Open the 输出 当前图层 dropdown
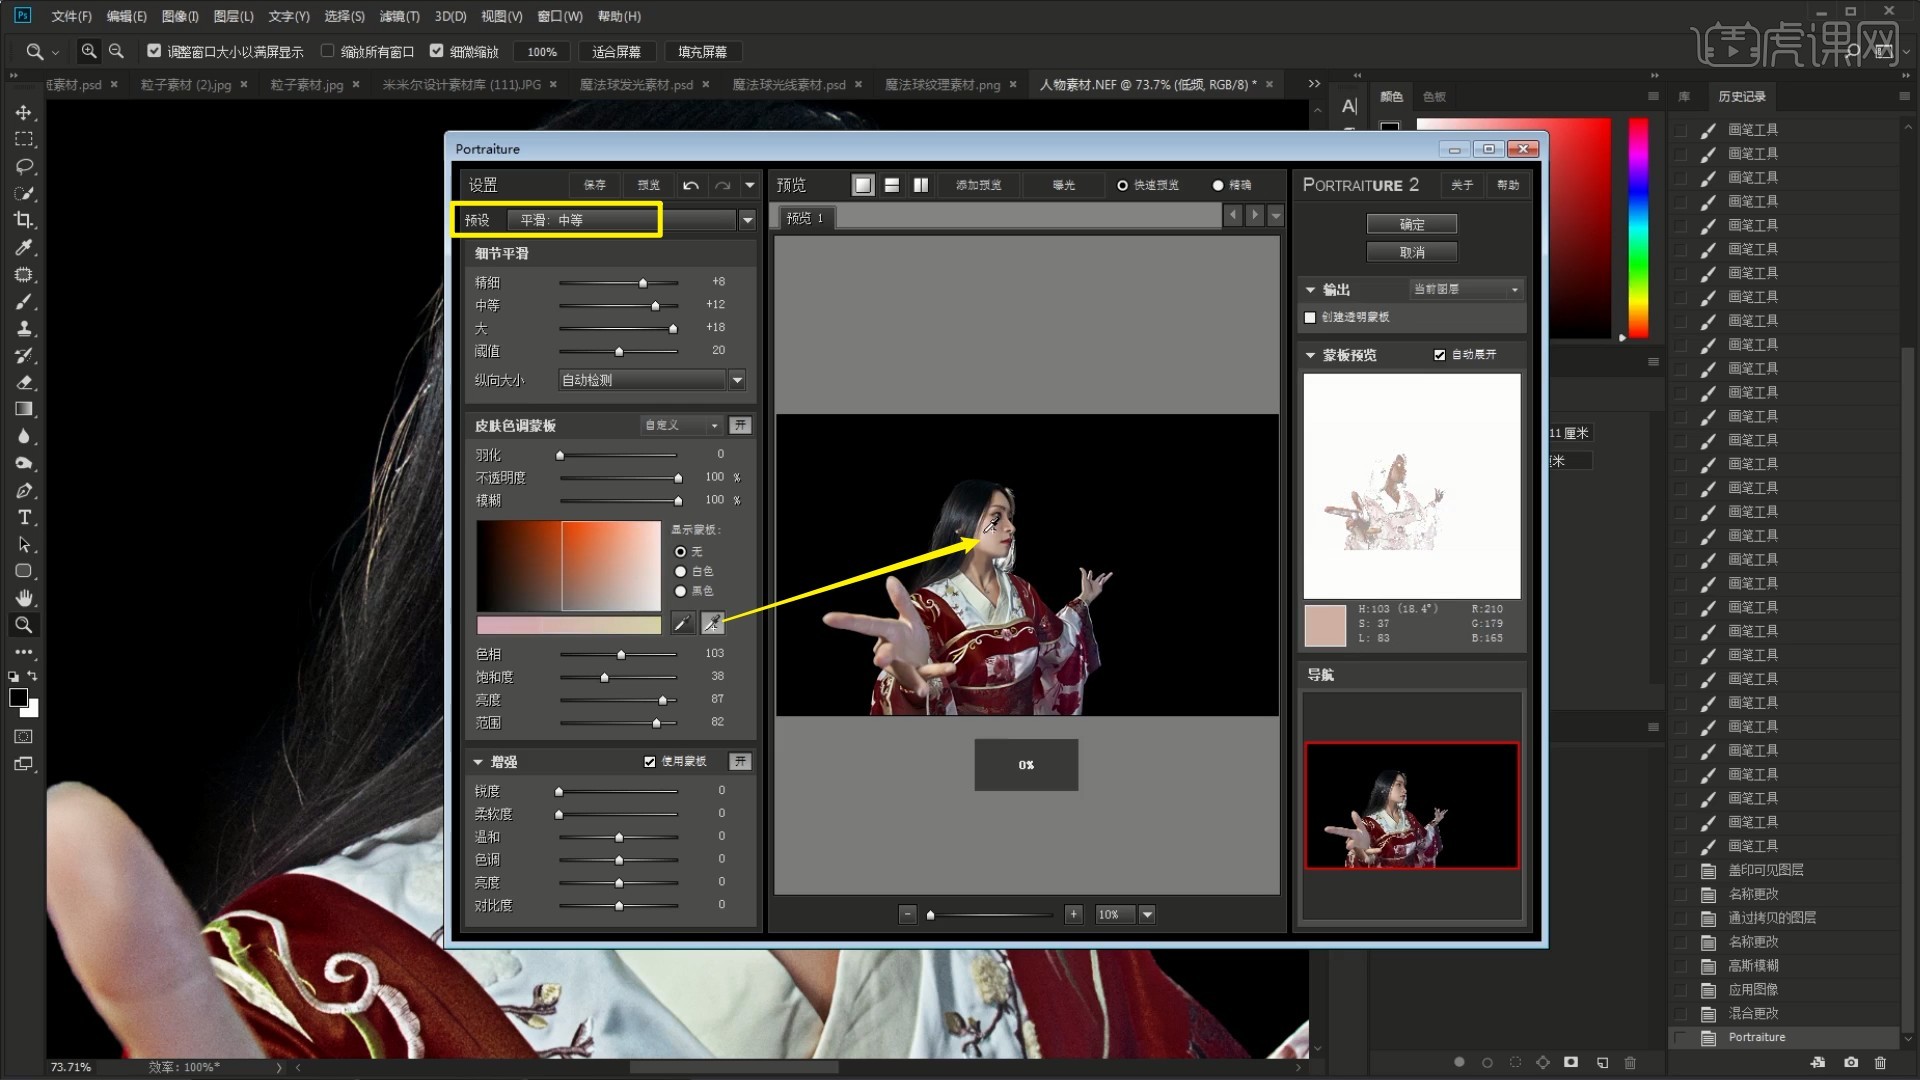1920x1080 pixels. (1466, 289)
